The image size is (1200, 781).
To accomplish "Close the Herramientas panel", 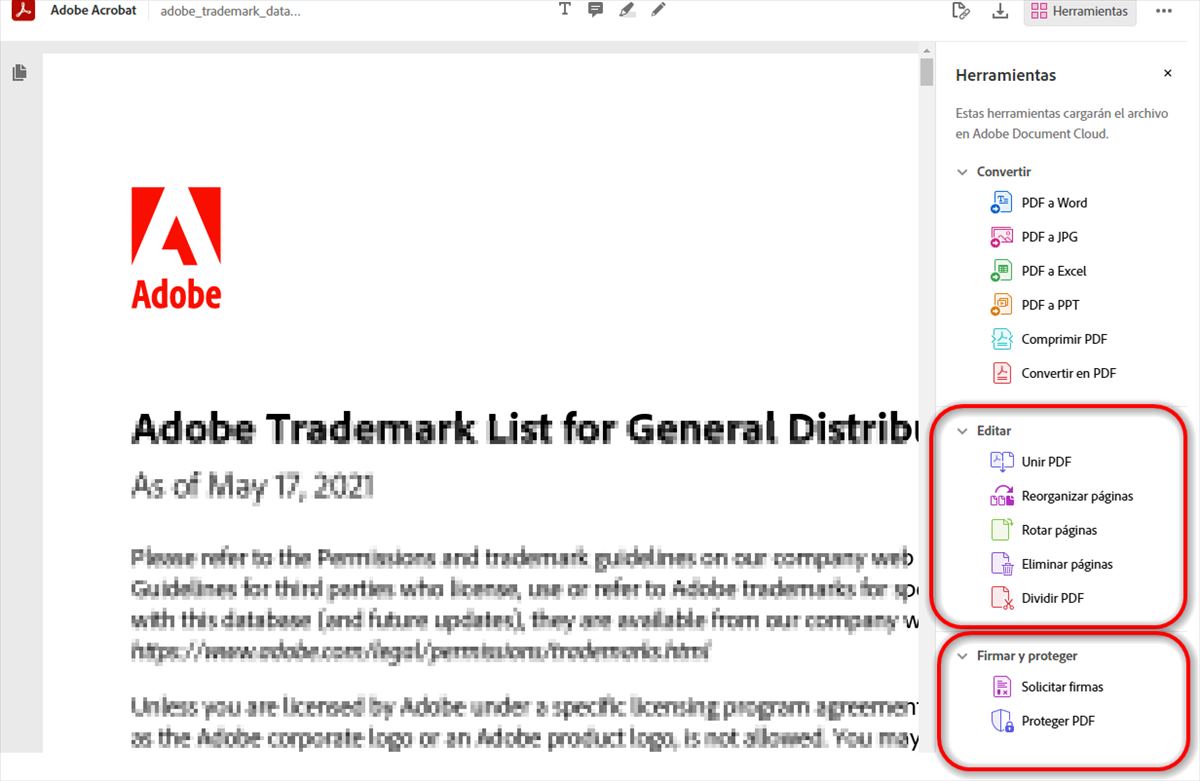I will (1167, 74).
